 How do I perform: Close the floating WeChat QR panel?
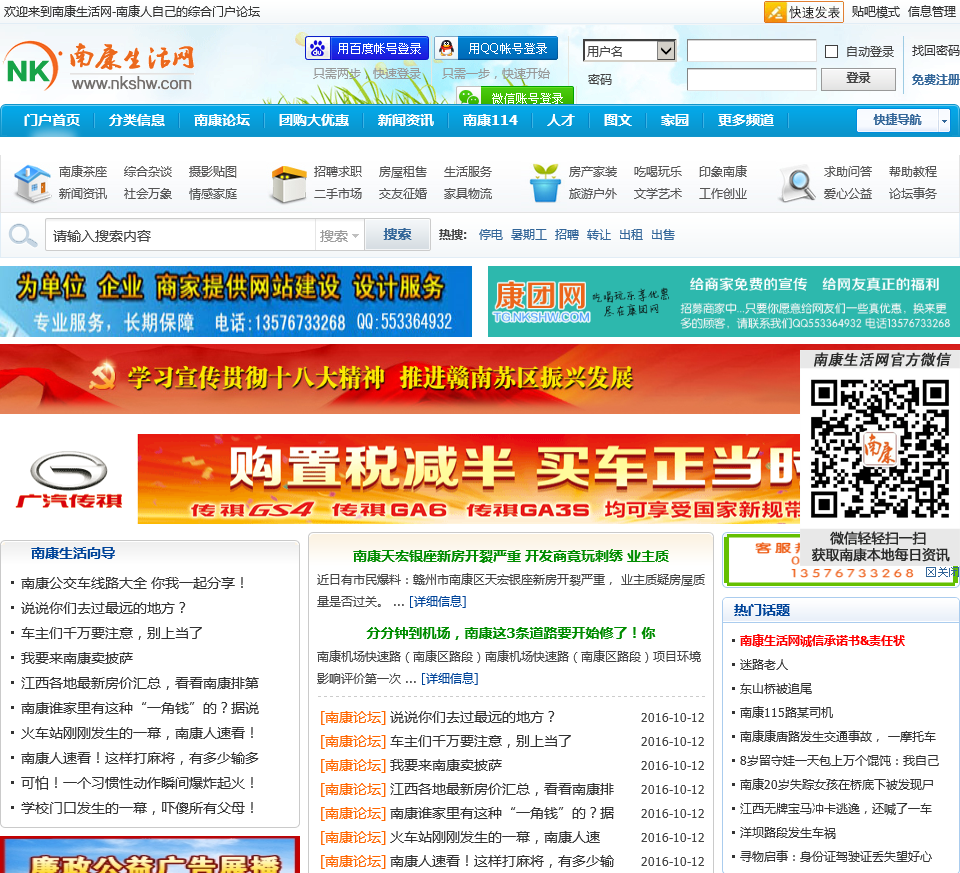(x=941, y=572)
